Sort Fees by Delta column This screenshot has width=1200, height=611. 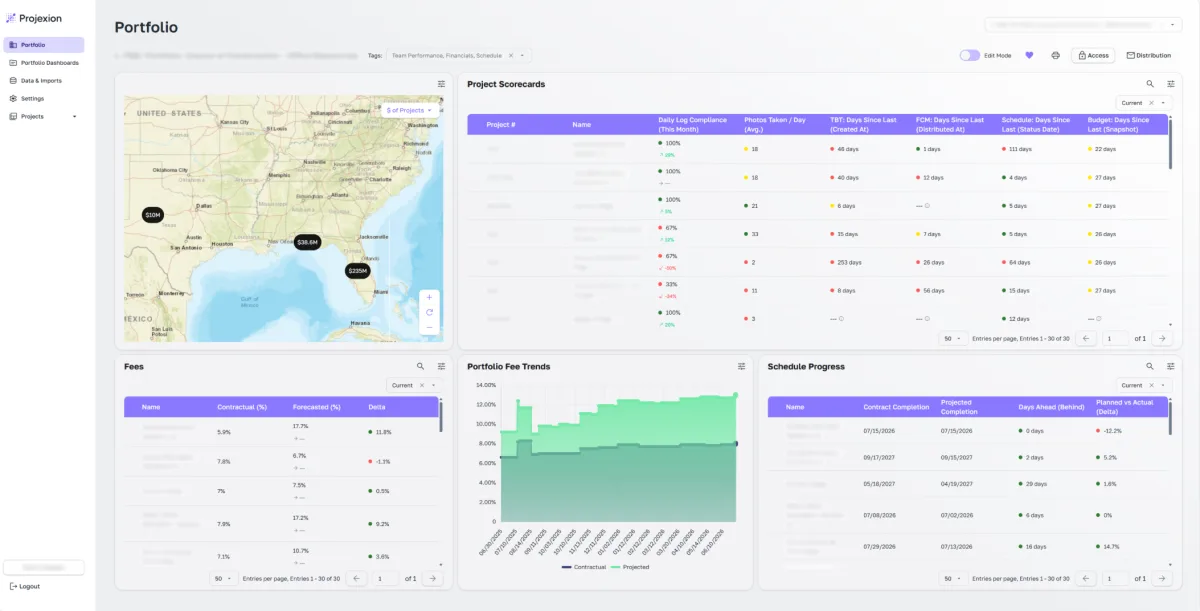377,407
